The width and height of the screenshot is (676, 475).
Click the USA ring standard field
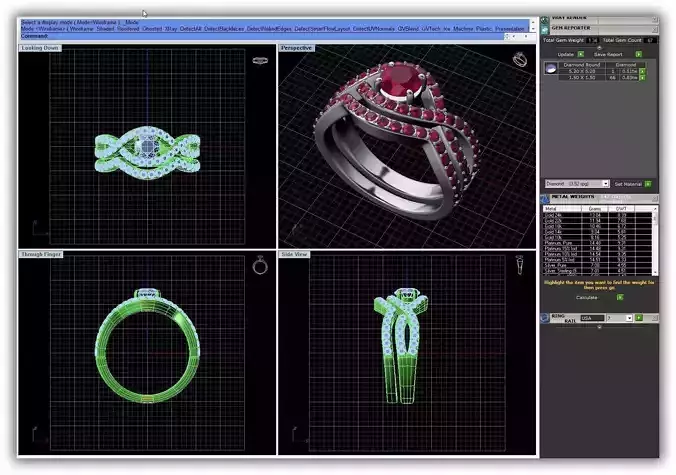[592, 318]
